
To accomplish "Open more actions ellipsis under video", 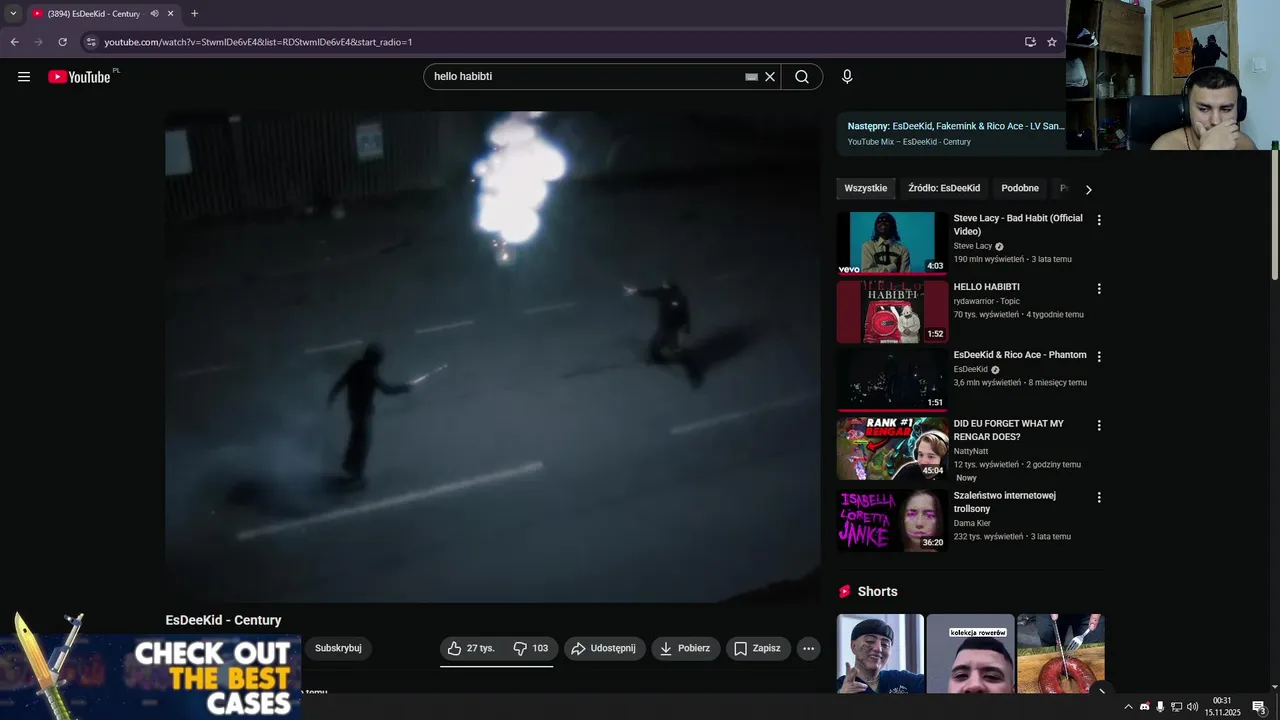I will (808, 648).
